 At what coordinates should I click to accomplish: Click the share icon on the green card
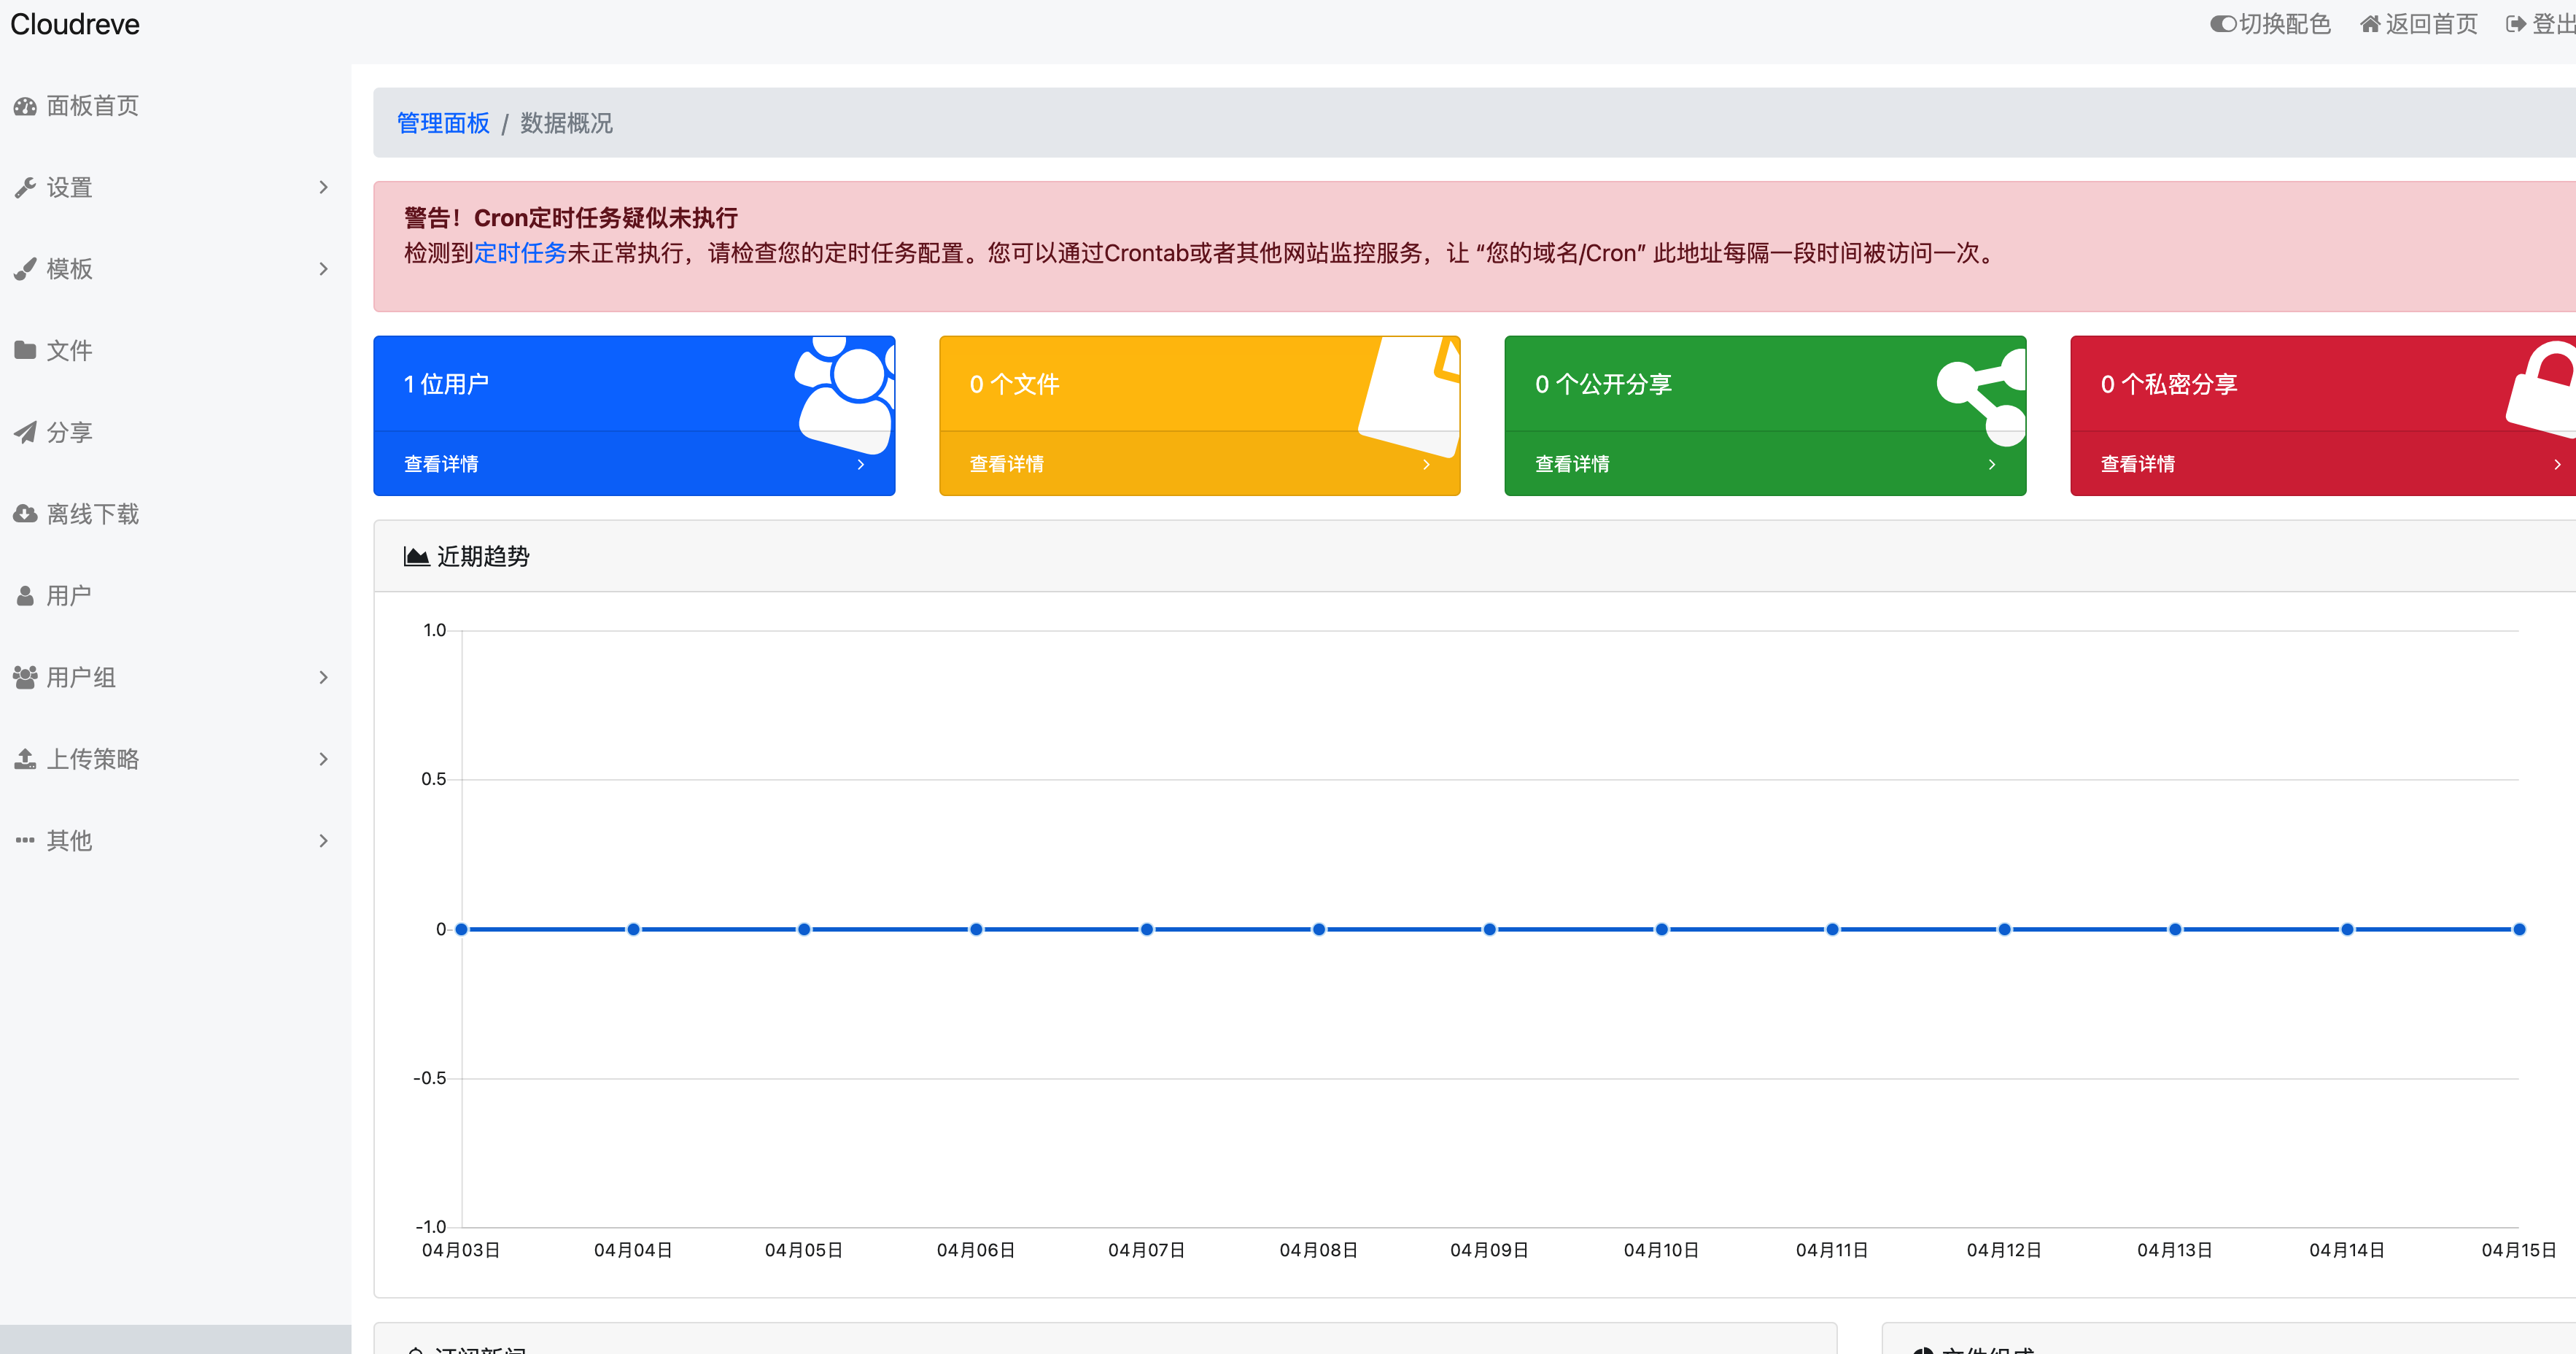coord(1982,397)
